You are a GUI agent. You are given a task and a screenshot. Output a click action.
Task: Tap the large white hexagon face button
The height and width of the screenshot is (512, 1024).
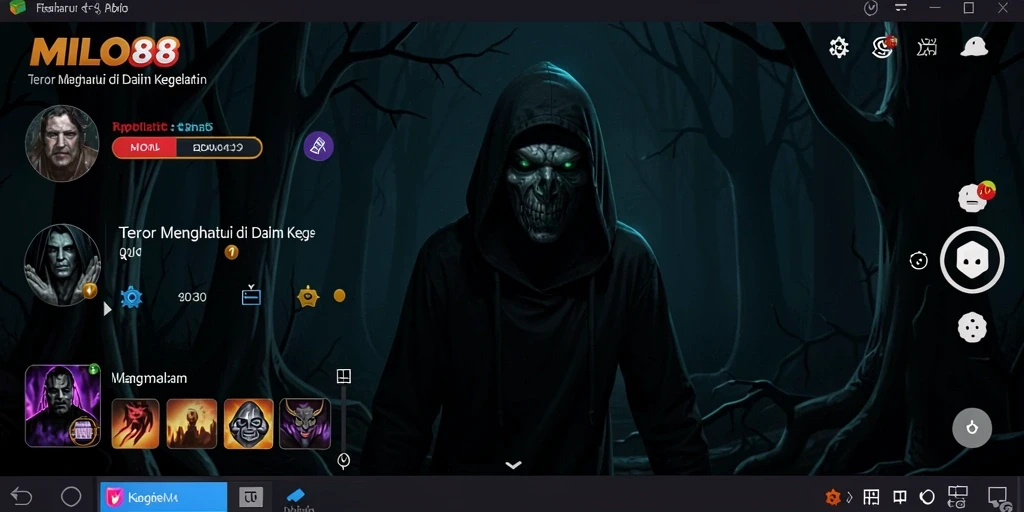pyautogui.click(x=972, y=260)
